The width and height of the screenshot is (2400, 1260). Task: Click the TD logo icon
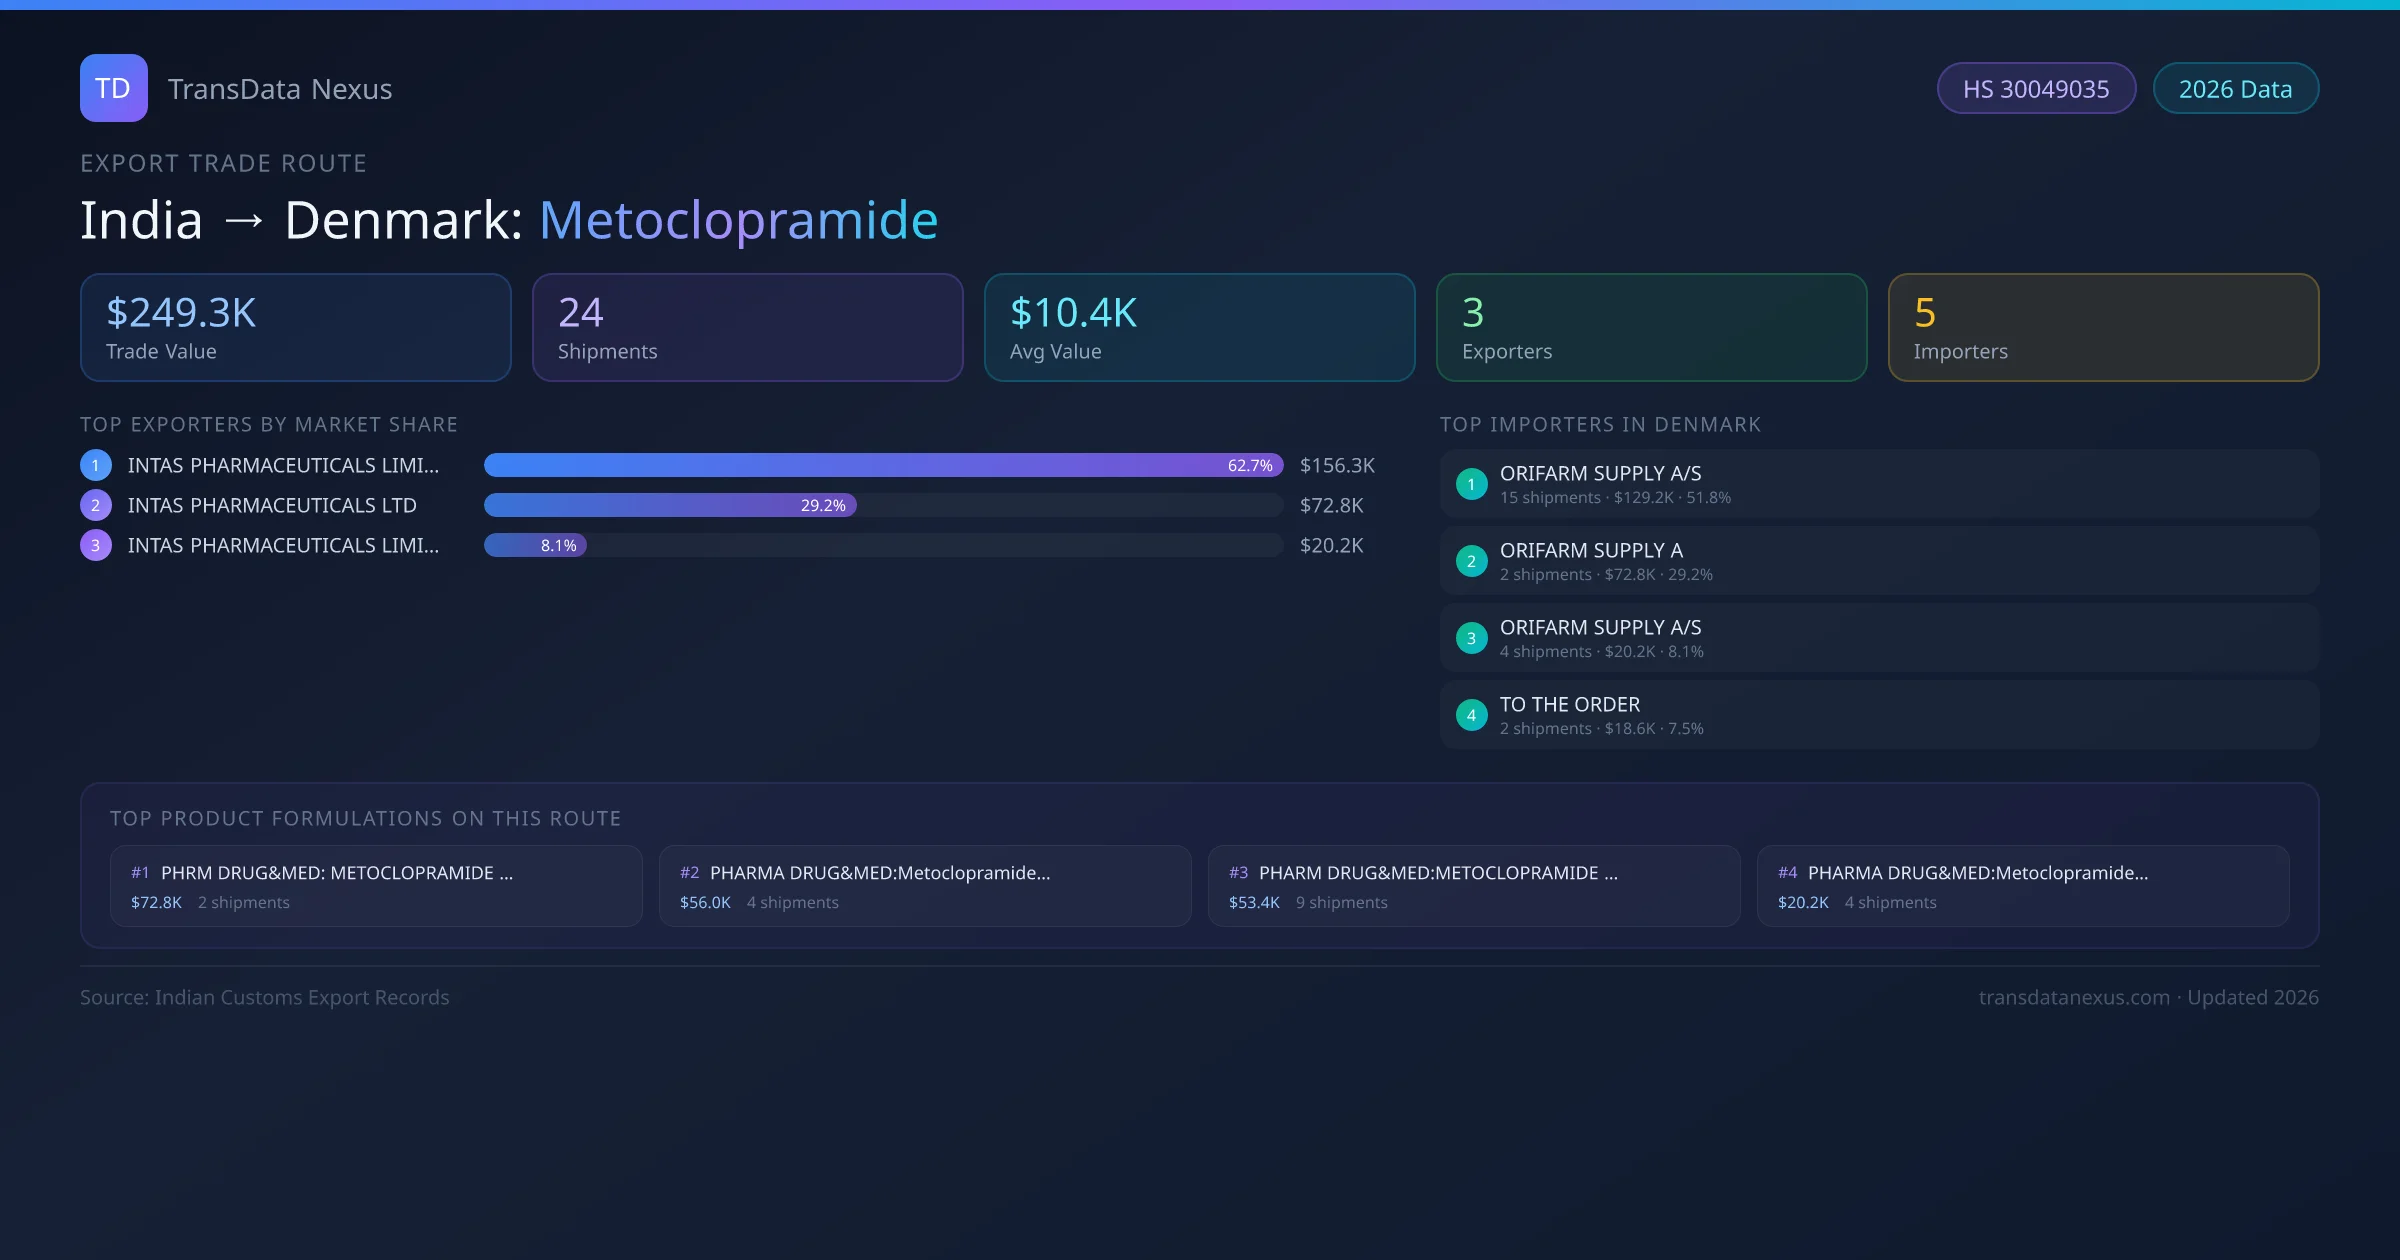click(113, 88)
